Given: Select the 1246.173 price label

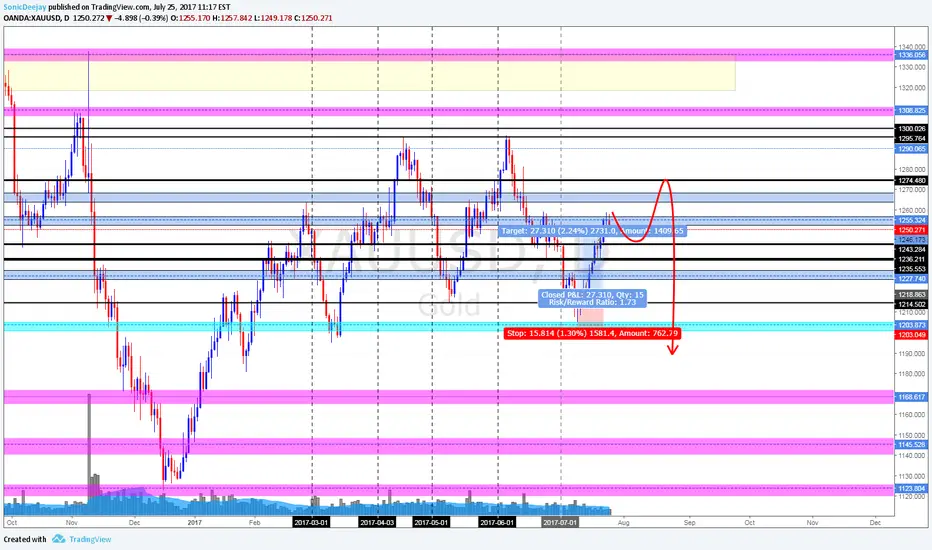Looking at the screenshot, I should click(x=911, y=240).
